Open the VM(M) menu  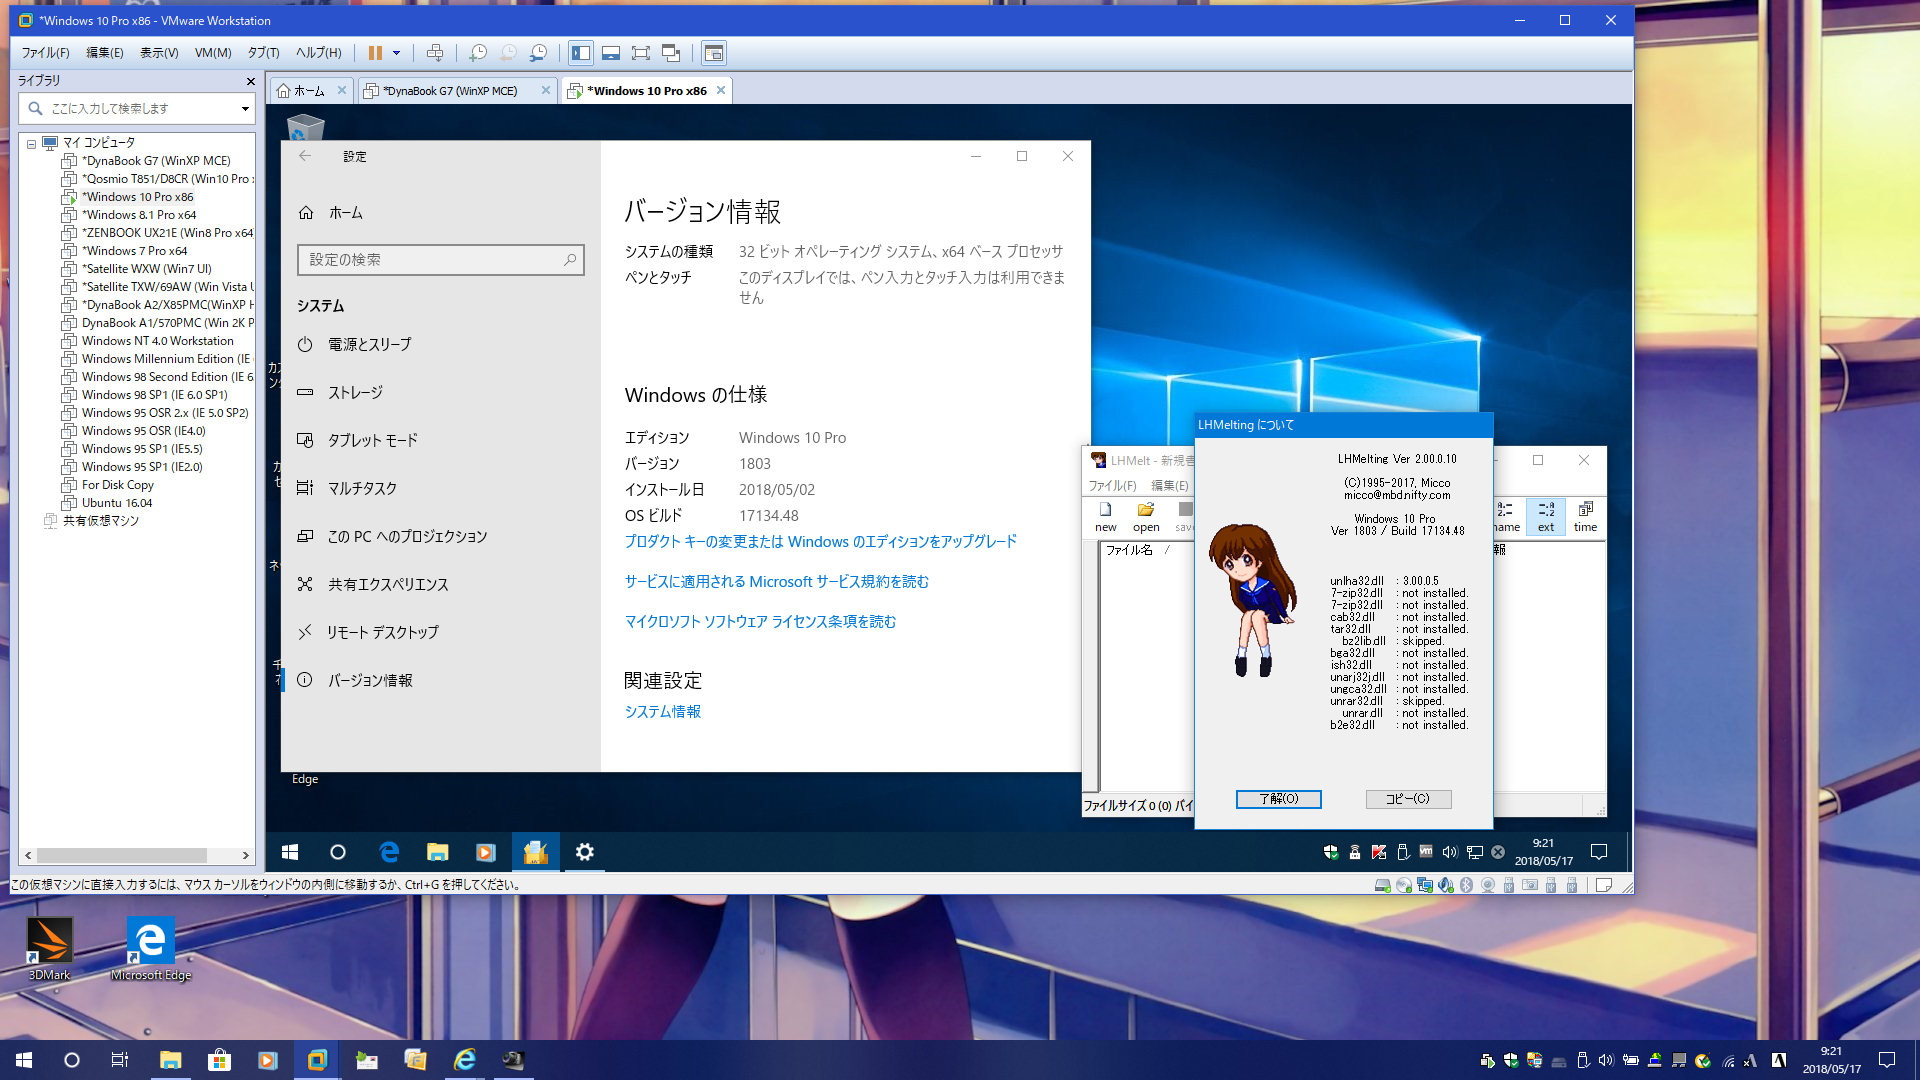pyautogui.click(x=213, y=53)
